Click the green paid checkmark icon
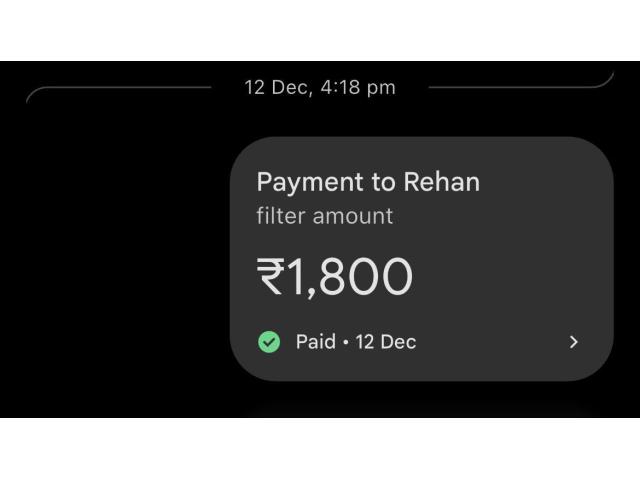The width and height of the screenshot is (640, 480). [269, 342]
